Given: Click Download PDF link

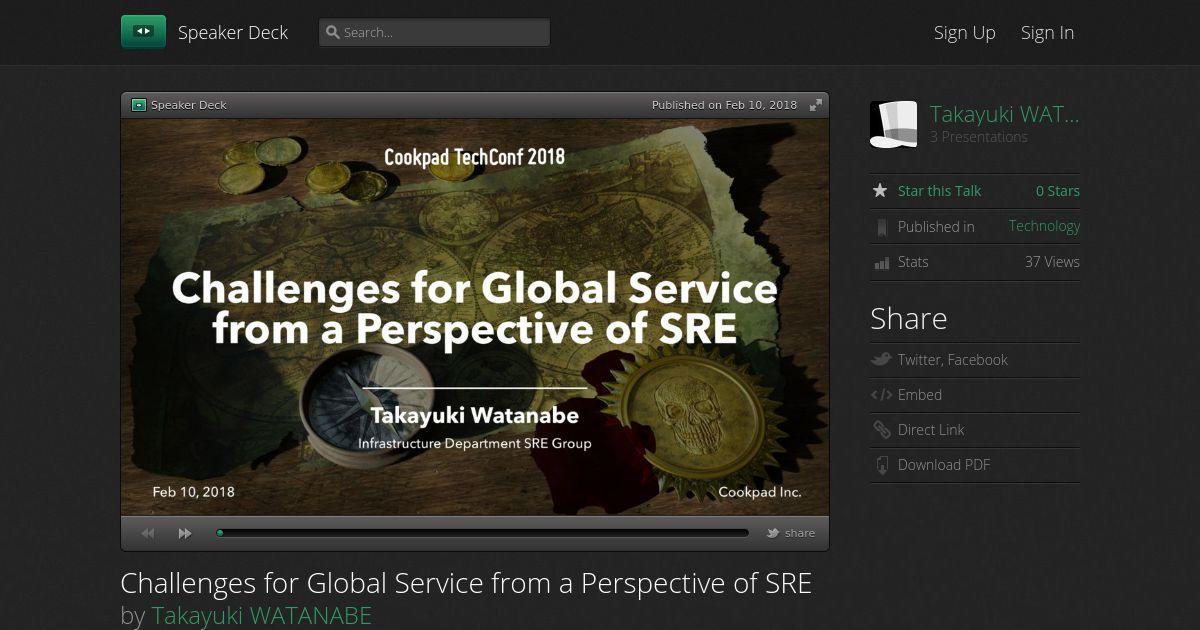Looking at the screenshot, I should pyautogui.click(x=944, y=465).
